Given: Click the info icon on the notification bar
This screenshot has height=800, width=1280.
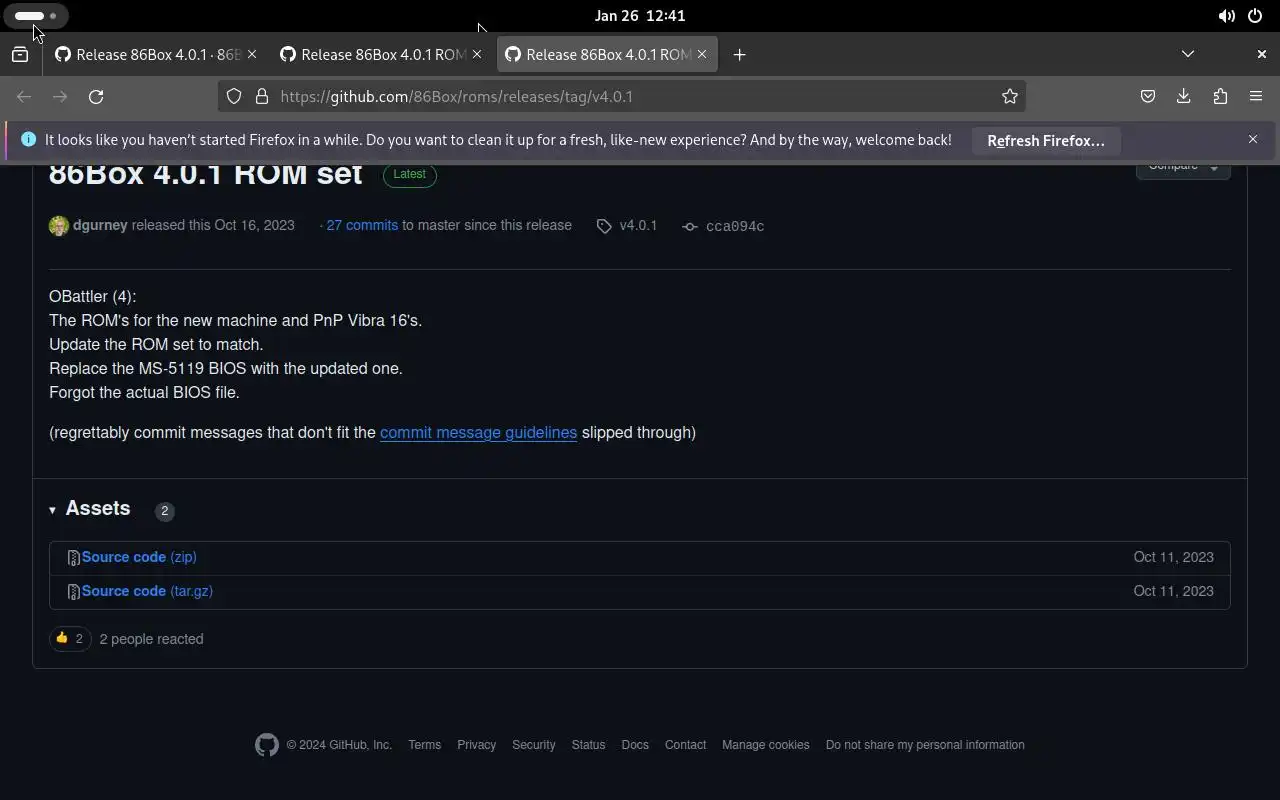Looking at the screenshot, I should tap(28, 140).
